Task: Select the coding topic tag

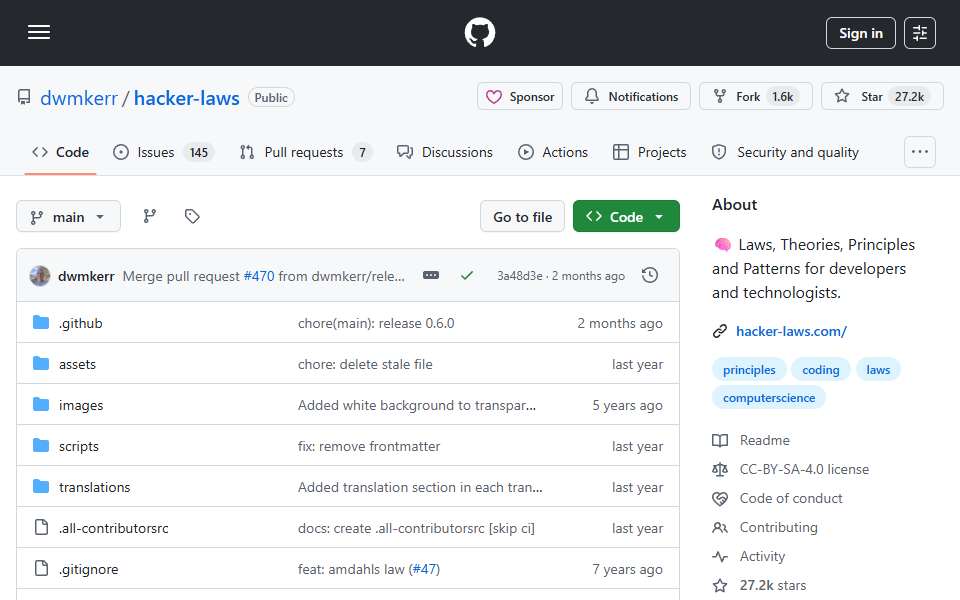Action: coord(820,370)
